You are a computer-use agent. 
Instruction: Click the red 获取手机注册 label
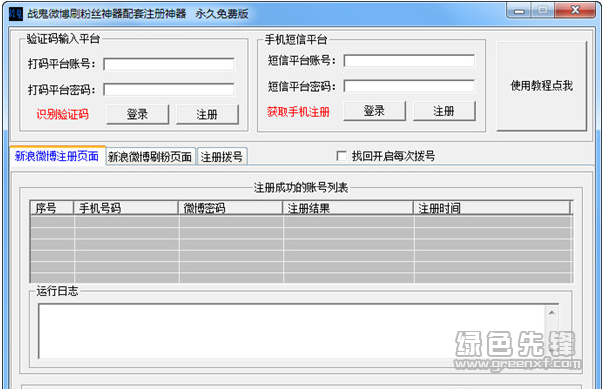tap(298, 112)
